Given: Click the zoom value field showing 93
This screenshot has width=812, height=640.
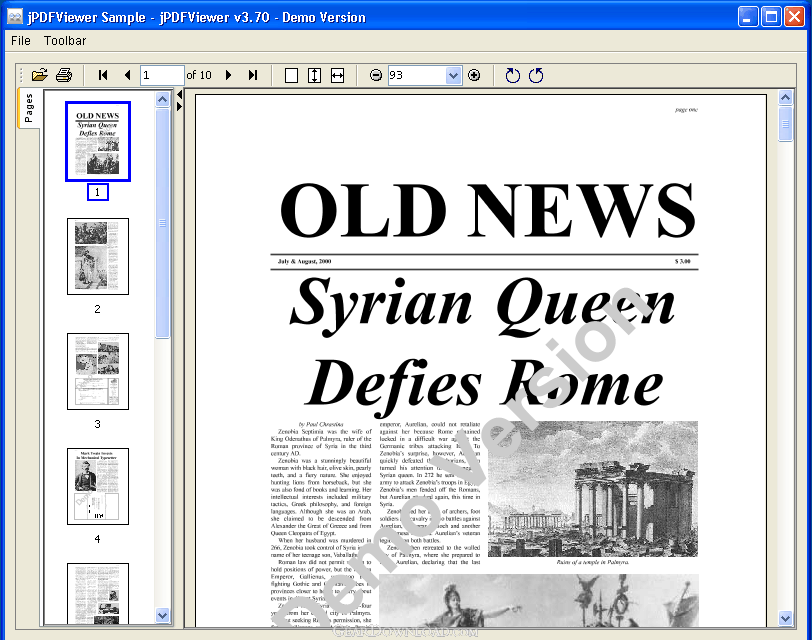Looking at the screenshot, I should point(417,76).
